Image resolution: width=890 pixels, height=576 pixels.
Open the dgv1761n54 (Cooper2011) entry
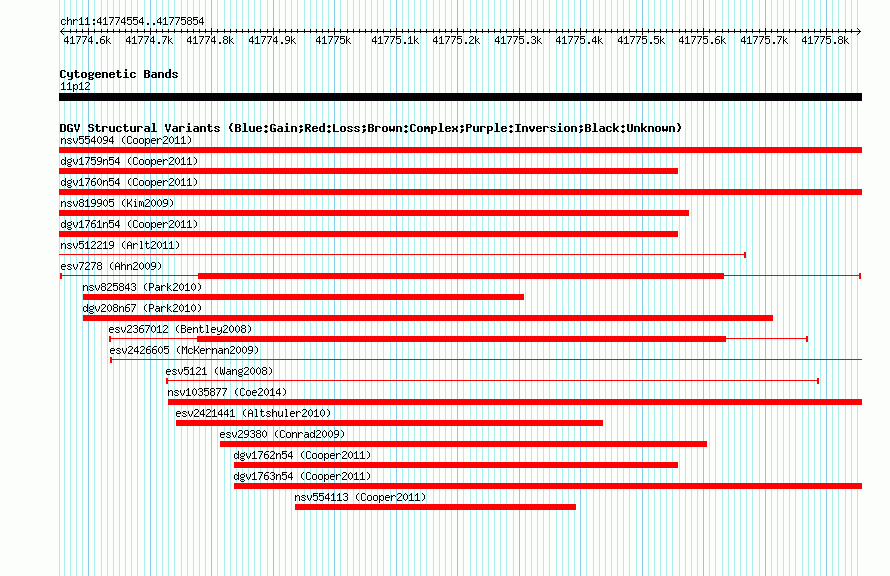tap(129, 224)
